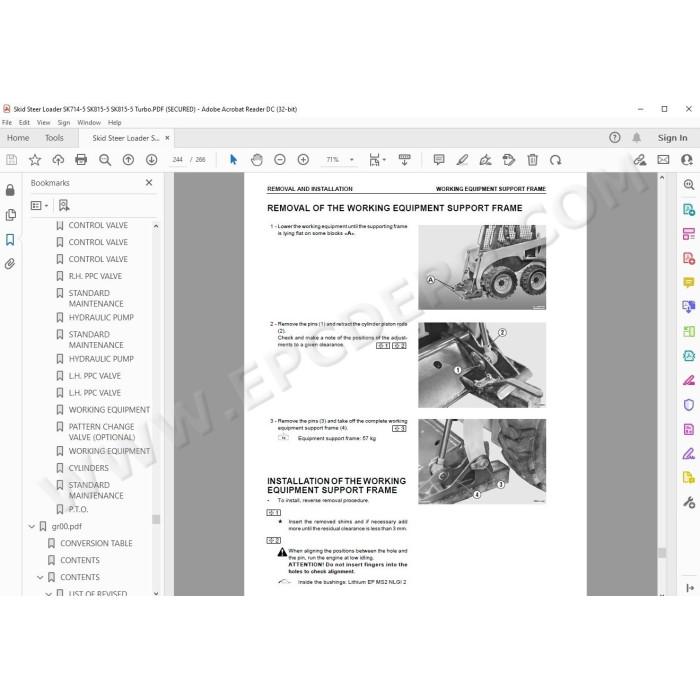Rotate the page with the rotate icon
This screenshot has width=700, height=700.
[x=555, y=160]
